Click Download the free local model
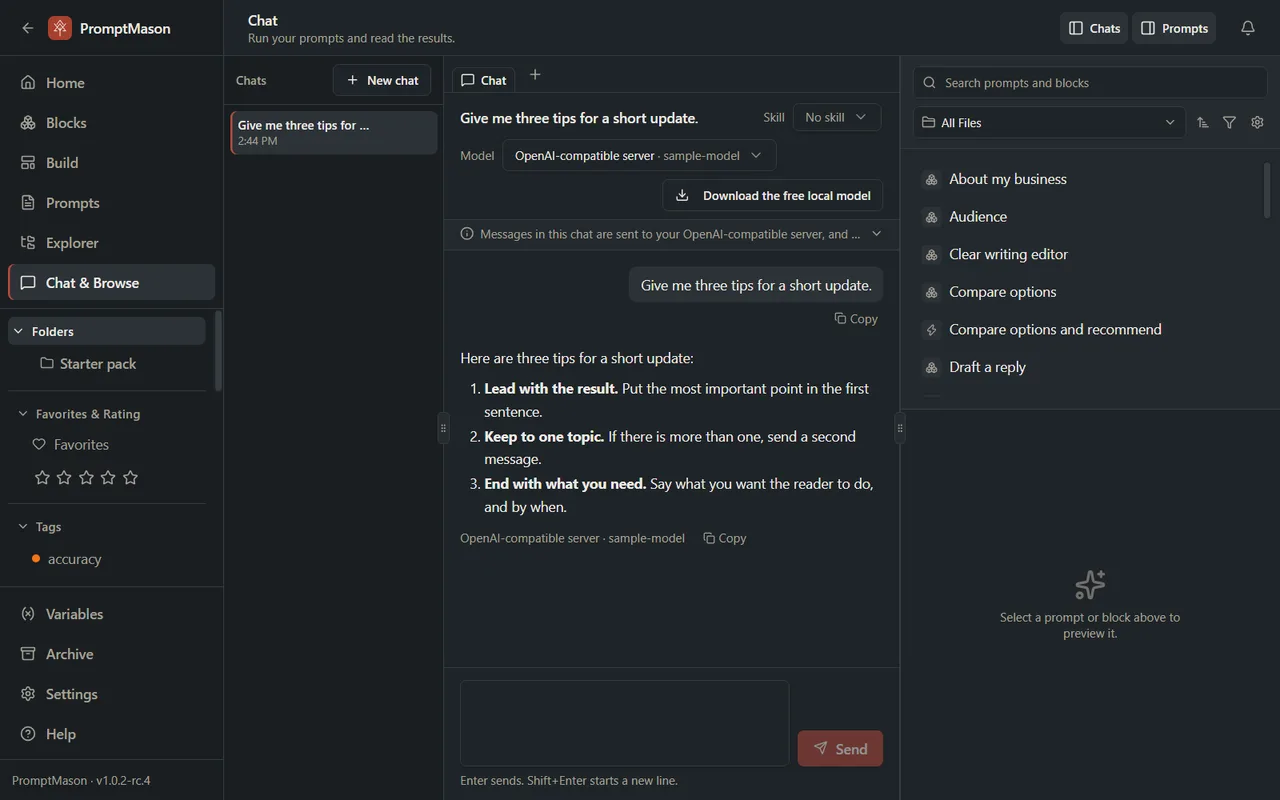The height and width of the screenshot is (800, 1280). click(x=773, y=195)
